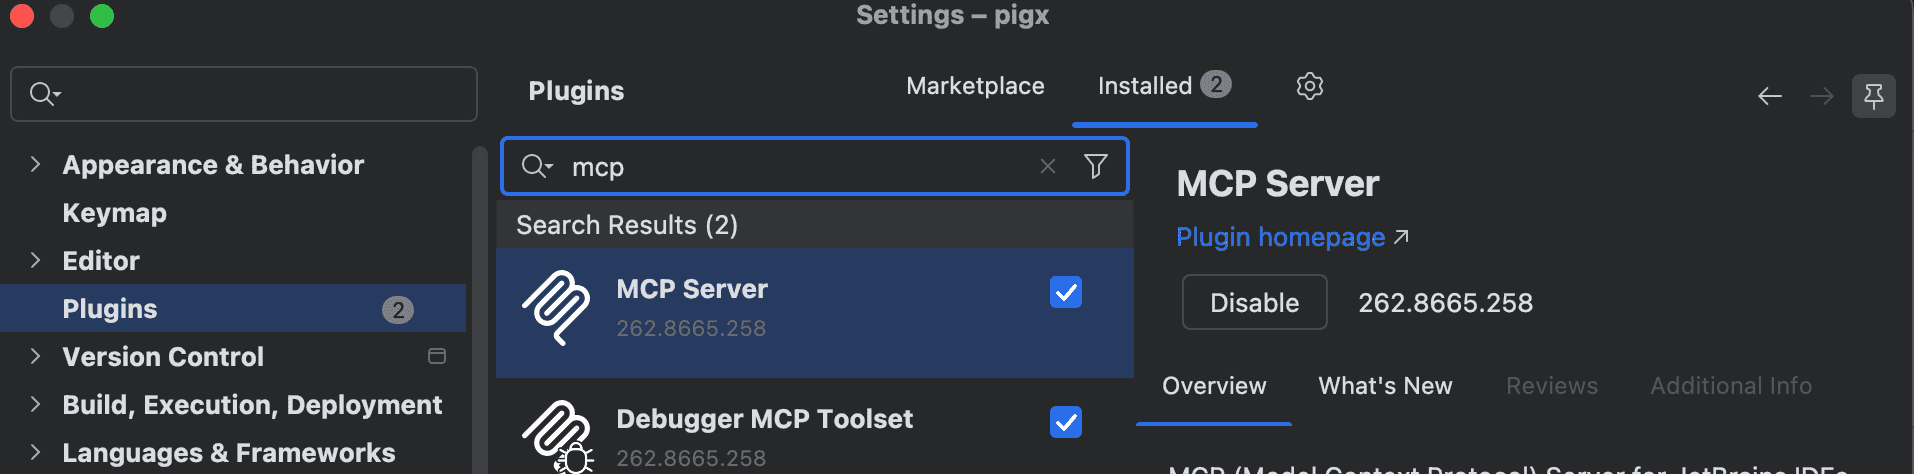Image resolution: width=1914 pixels, height=474 pixels.
Task: Click version 262.8665.258 beside Disable button
Action: pyautogui.click(x=1445, y=303)
